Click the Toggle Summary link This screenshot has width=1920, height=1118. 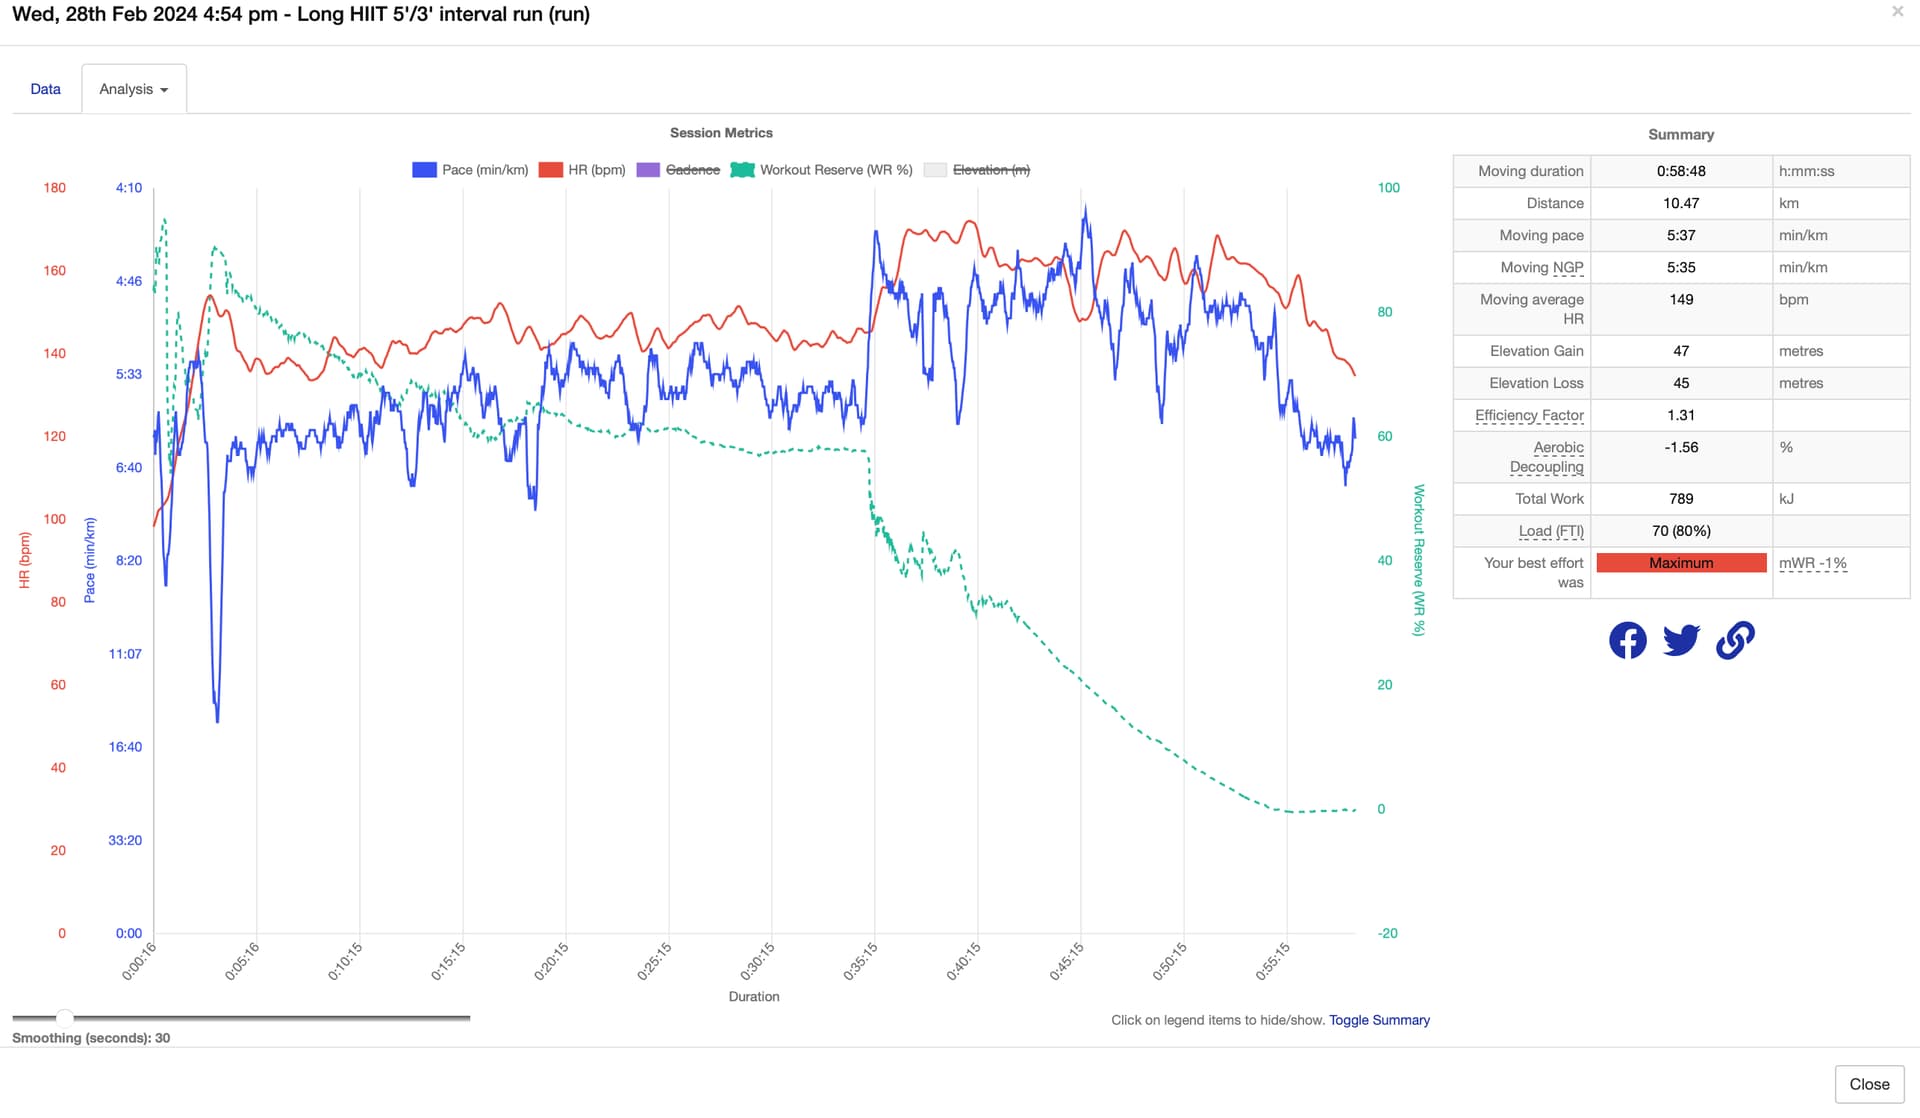coord(1379,1020)
